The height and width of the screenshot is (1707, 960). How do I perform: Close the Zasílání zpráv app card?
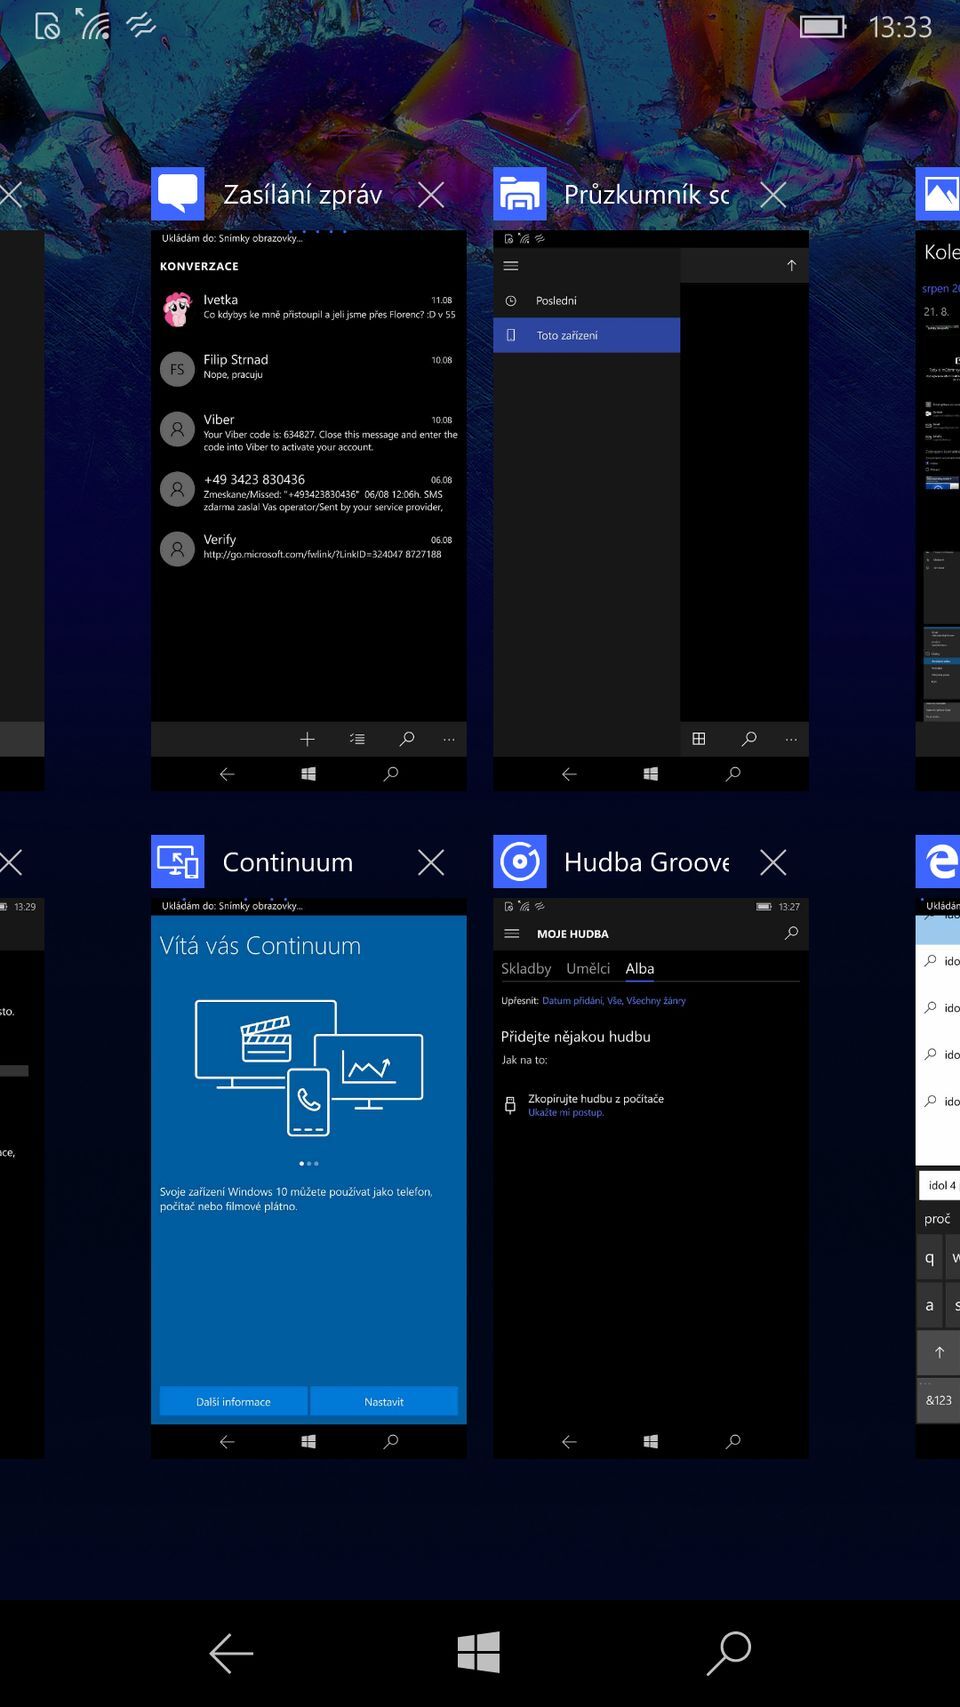(431, 194)
